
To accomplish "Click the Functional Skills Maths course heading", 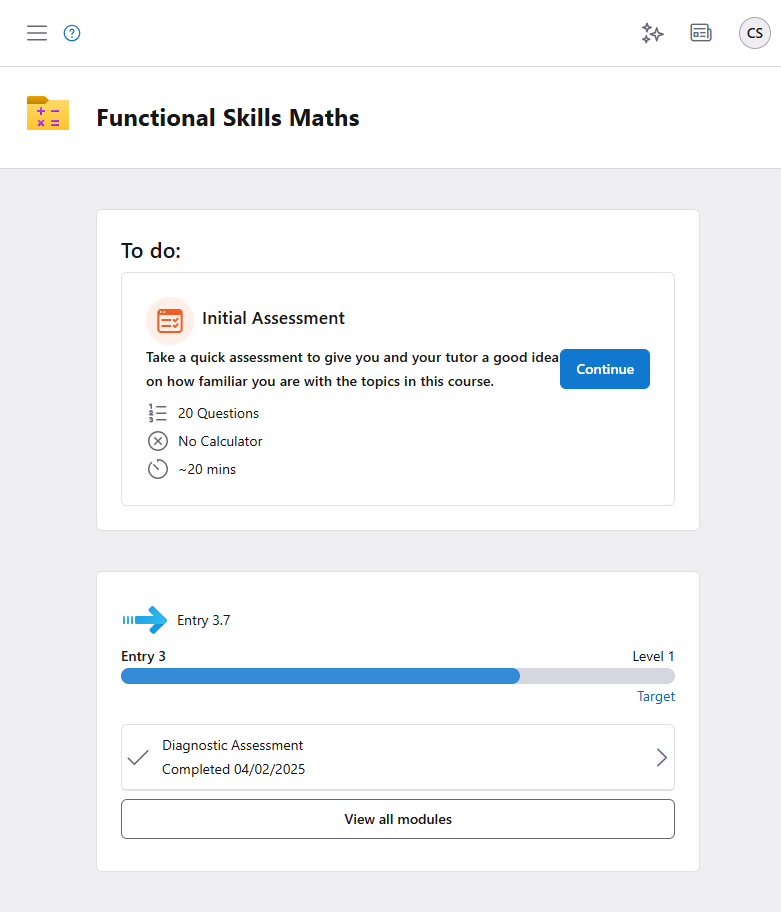I will [228, 118].
